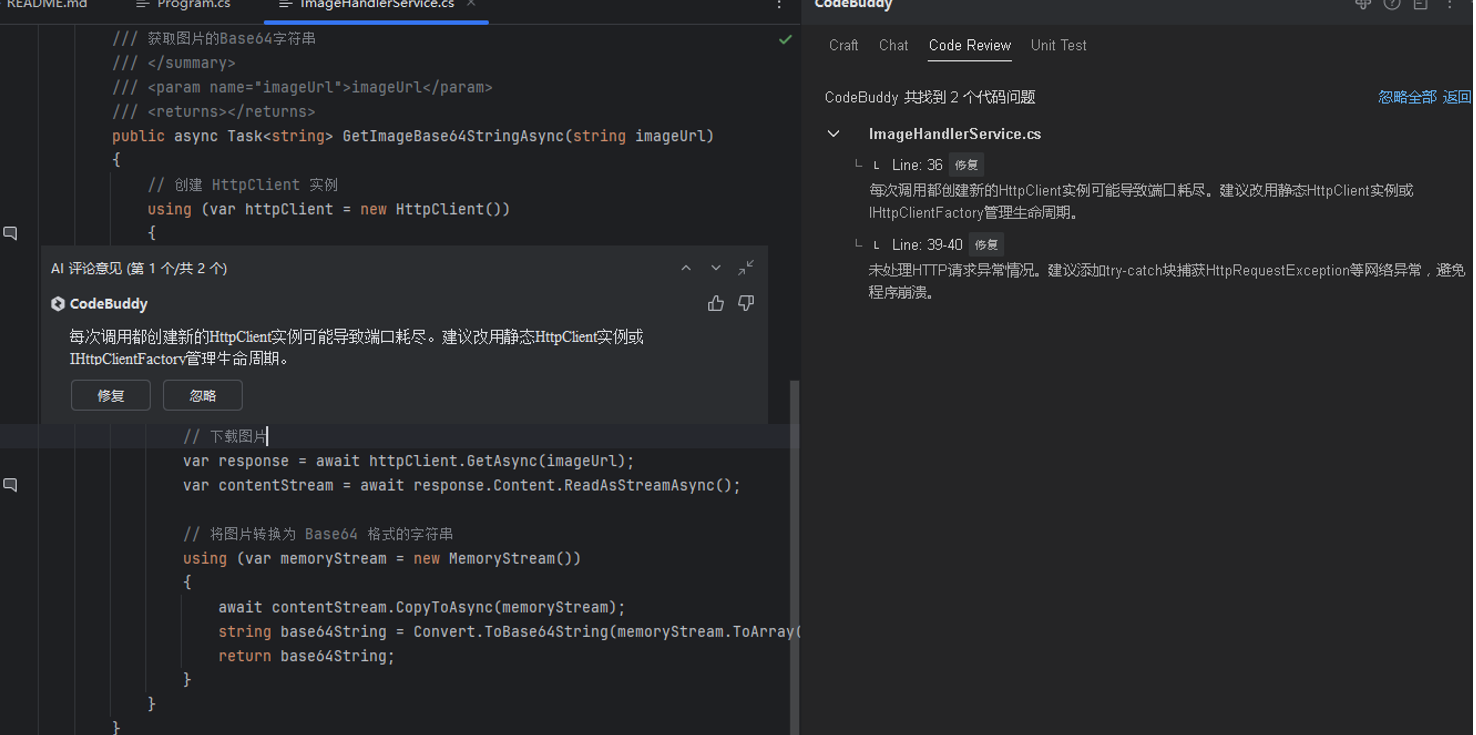Click 修复 button in review popup

[111, 395]
